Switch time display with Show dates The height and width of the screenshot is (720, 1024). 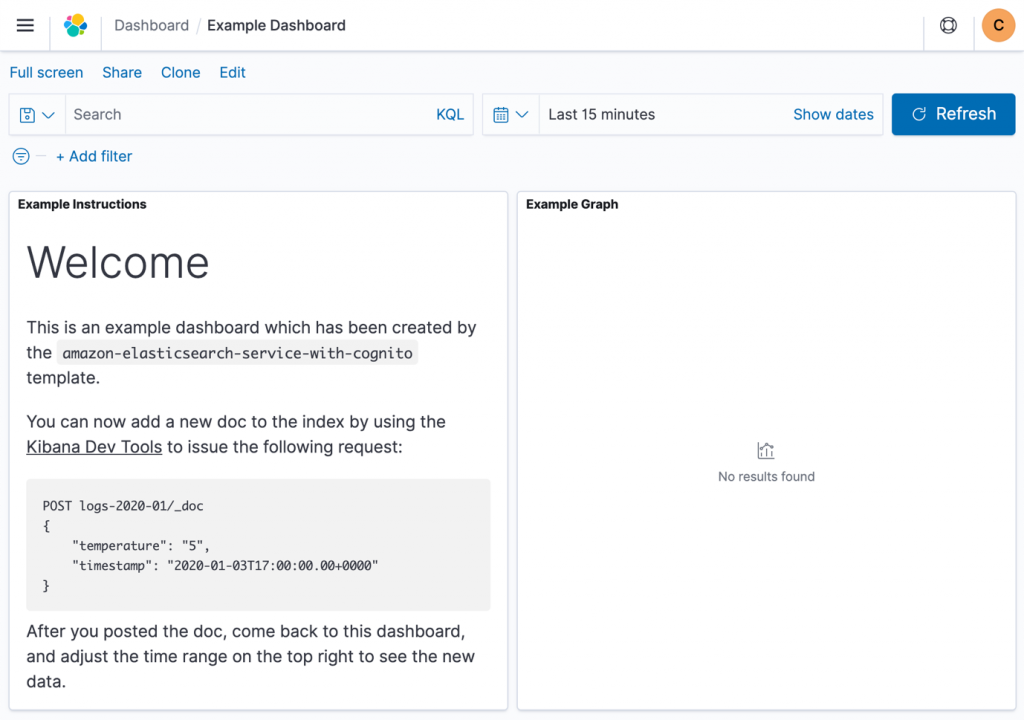point(833,114)
